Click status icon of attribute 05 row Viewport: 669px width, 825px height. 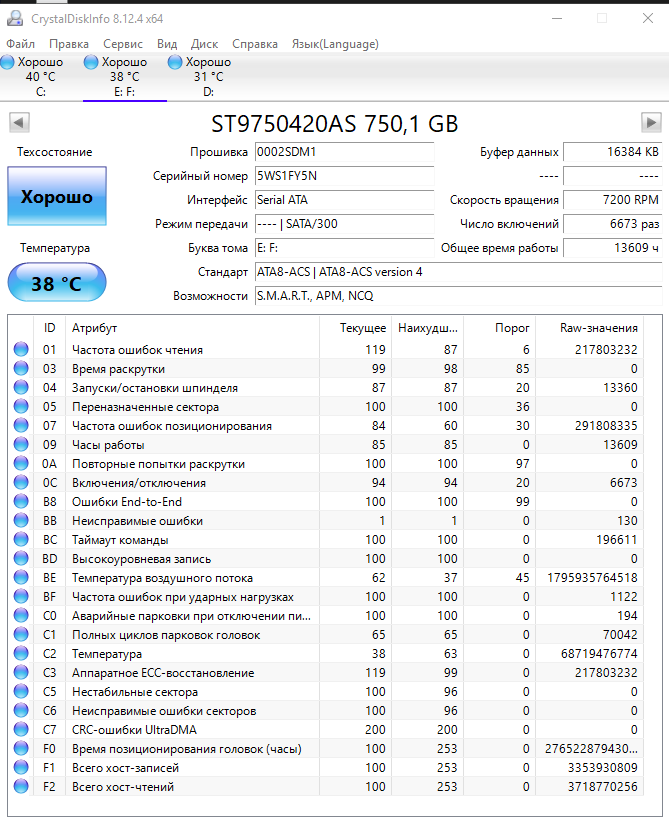(x=21, y=407)
